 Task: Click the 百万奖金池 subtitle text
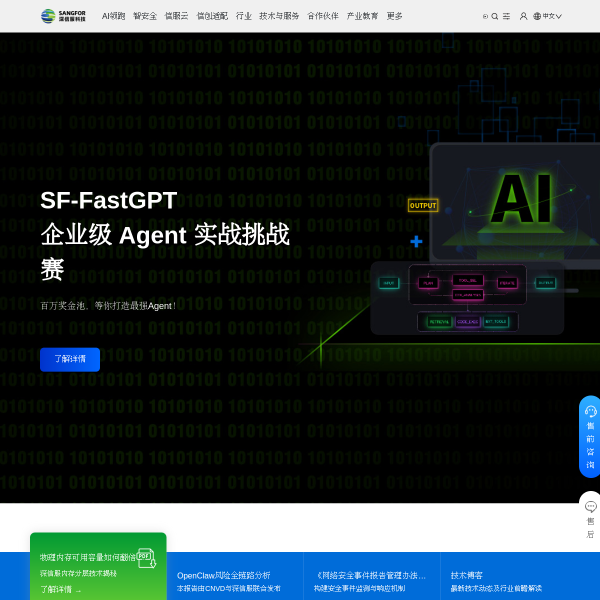[108, 306]
